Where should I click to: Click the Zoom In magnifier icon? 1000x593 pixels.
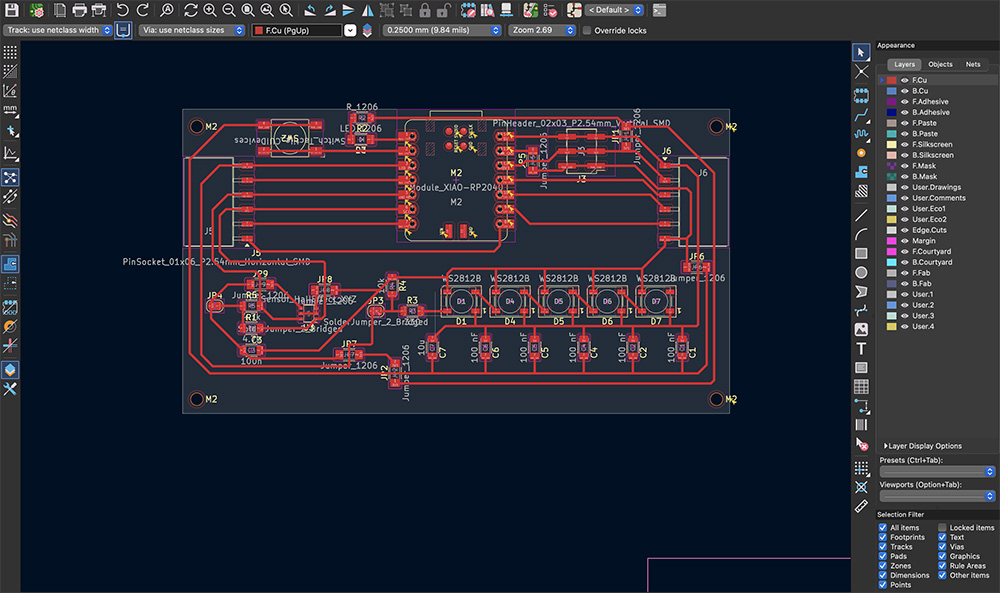point(209,10)
